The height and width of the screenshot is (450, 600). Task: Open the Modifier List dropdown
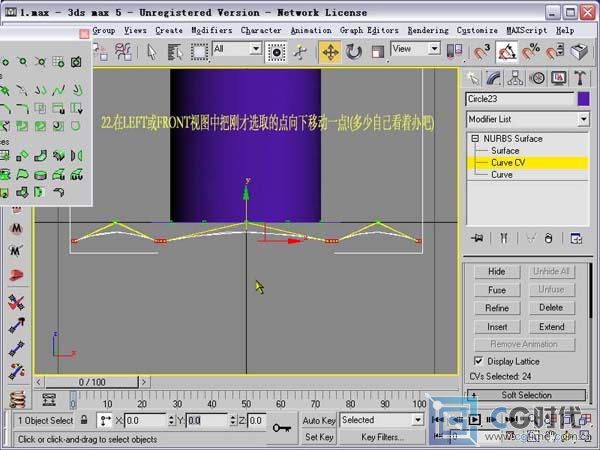pyautogui.click(x=528, y=119)
